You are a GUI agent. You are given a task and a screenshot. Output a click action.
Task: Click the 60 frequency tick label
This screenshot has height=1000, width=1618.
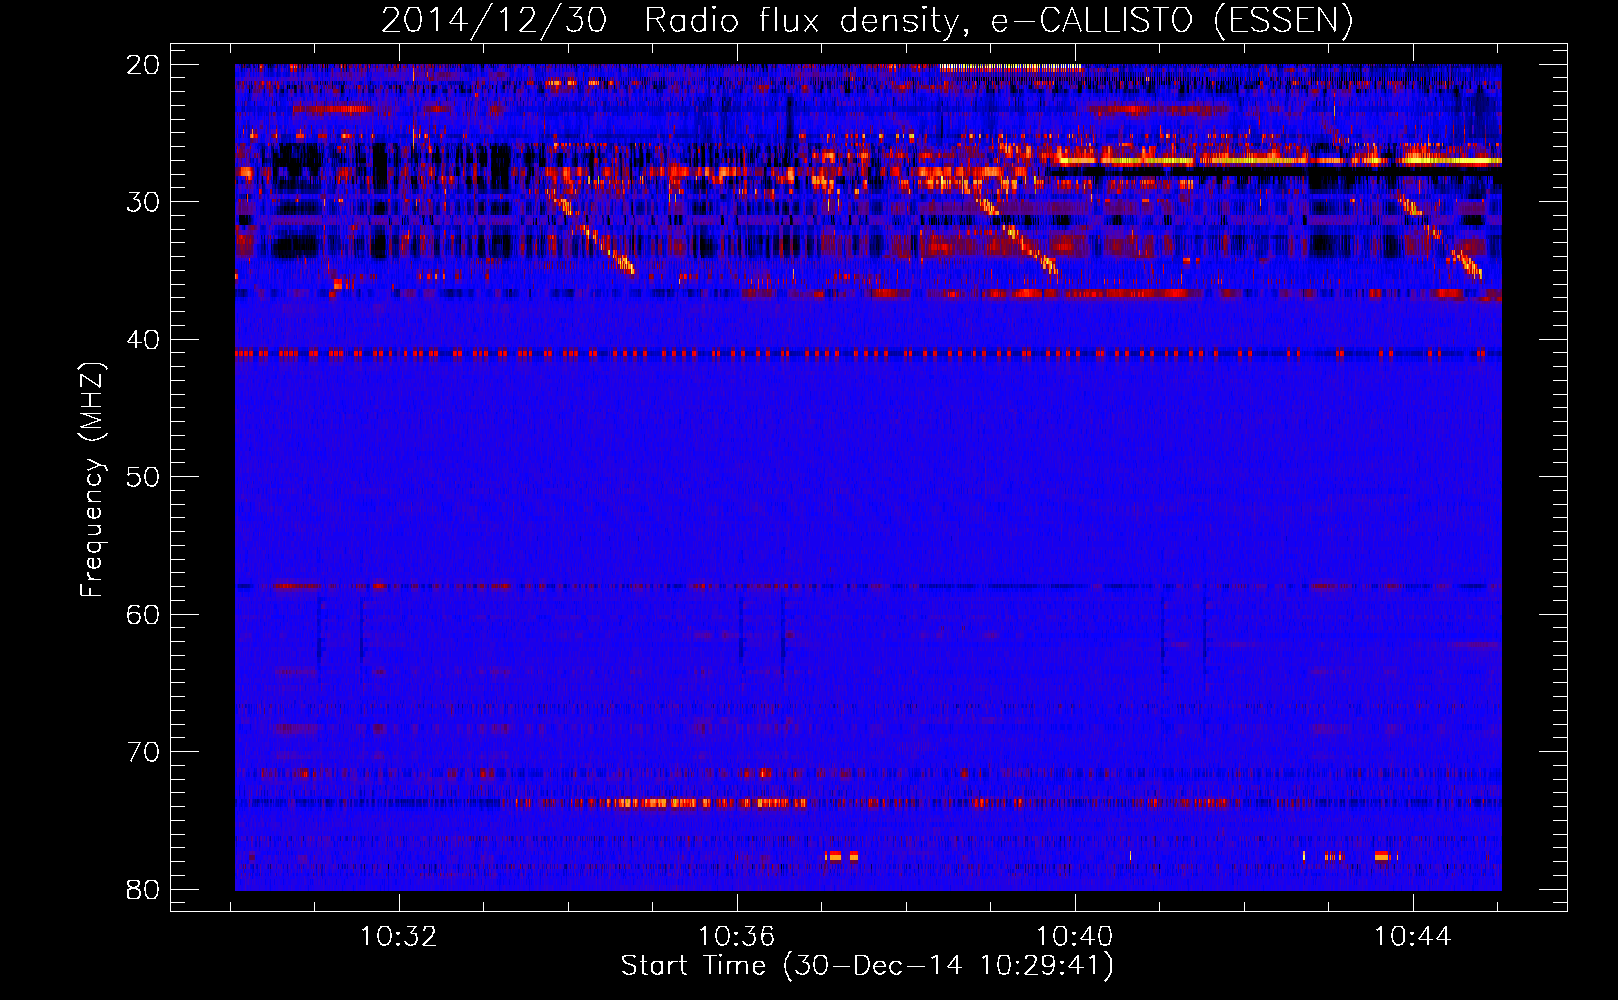click(x=143, y=614)
